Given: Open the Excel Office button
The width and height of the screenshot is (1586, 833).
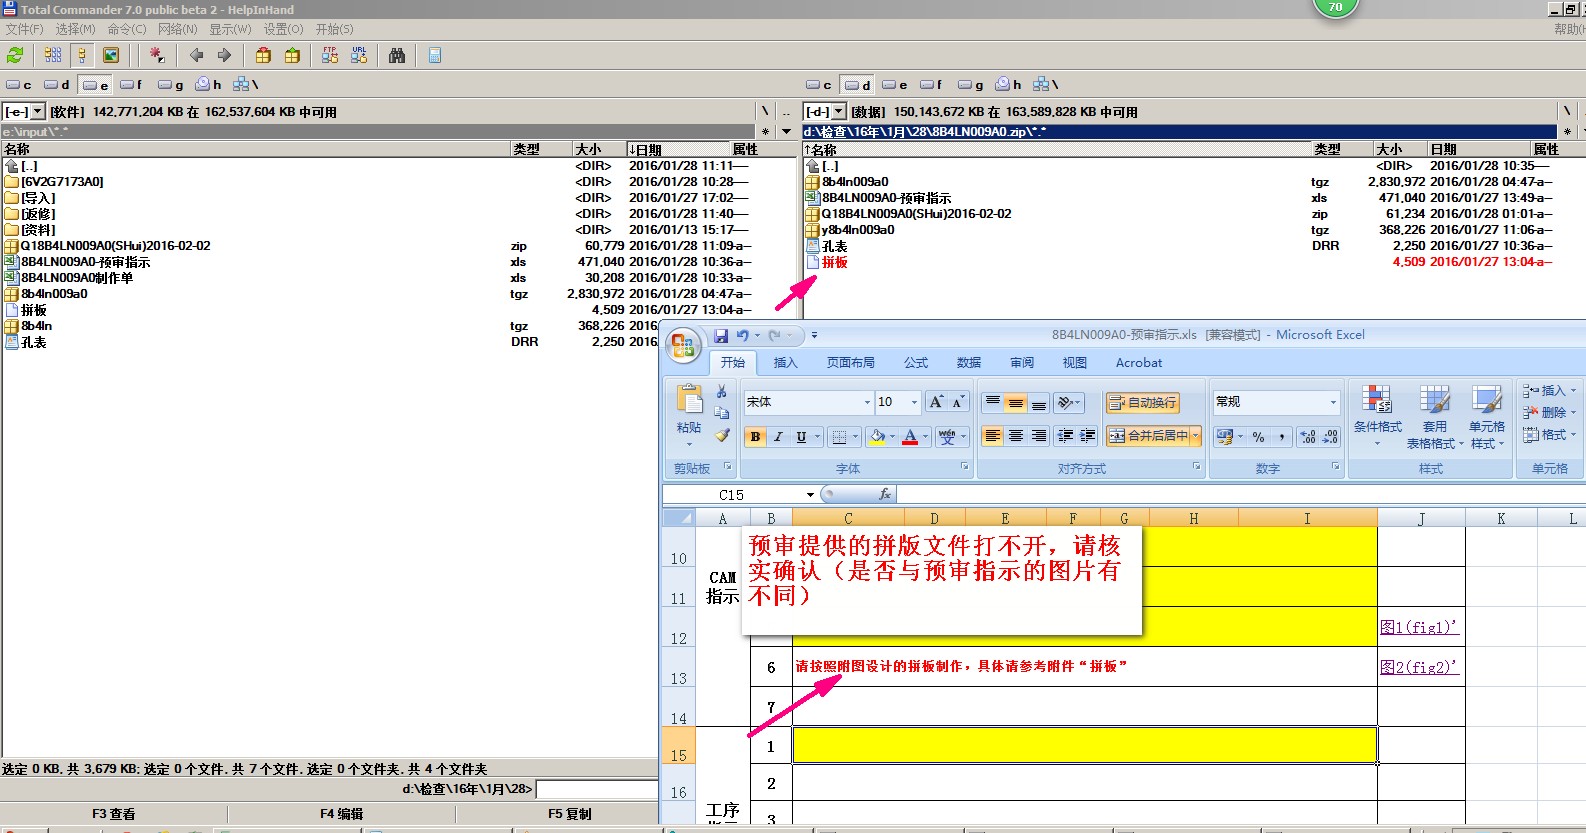Looking at the screenshot, I should [684, 346].
